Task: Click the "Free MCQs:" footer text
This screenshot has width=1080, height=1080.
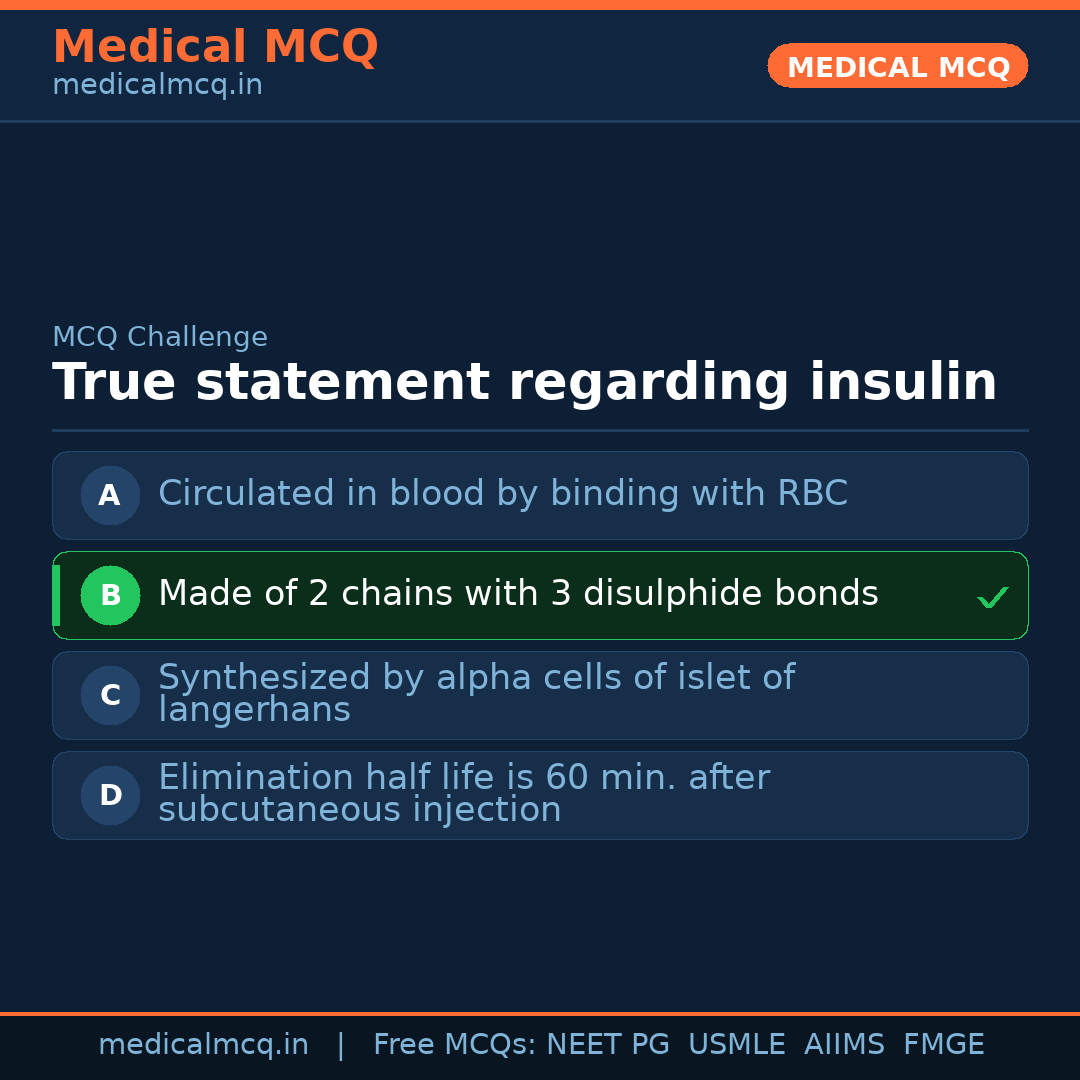Action: [455, 1045]
